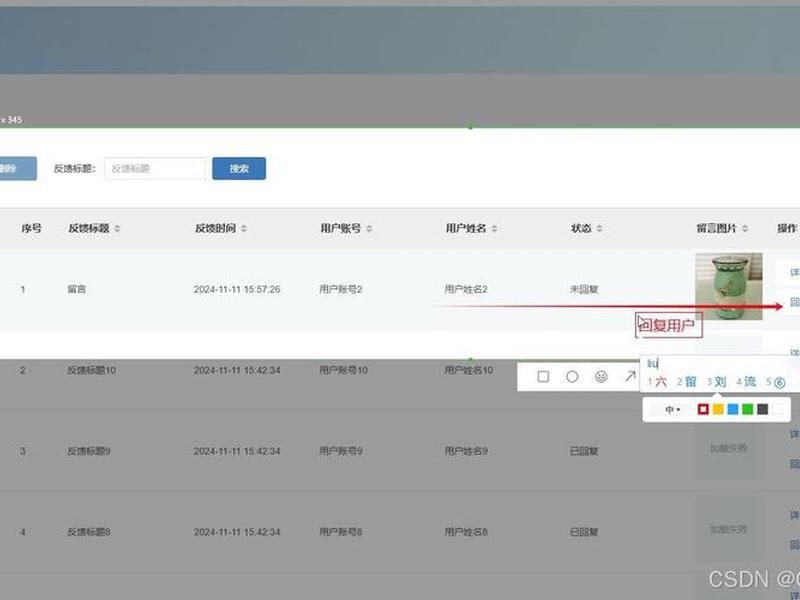Choose IME candidate 4 流
The width and height of the screenshot is (800, 600).
pyautogui.click(x=746, y=382)
